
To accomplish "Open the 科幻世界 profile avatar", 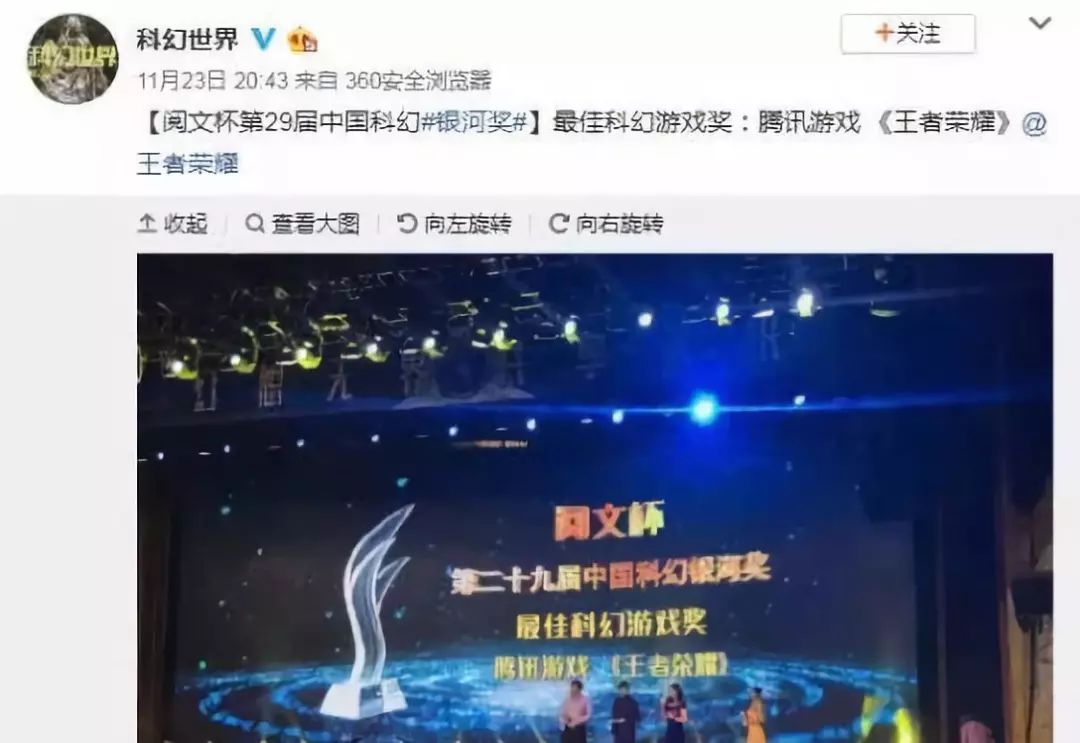I will [72, 59].
